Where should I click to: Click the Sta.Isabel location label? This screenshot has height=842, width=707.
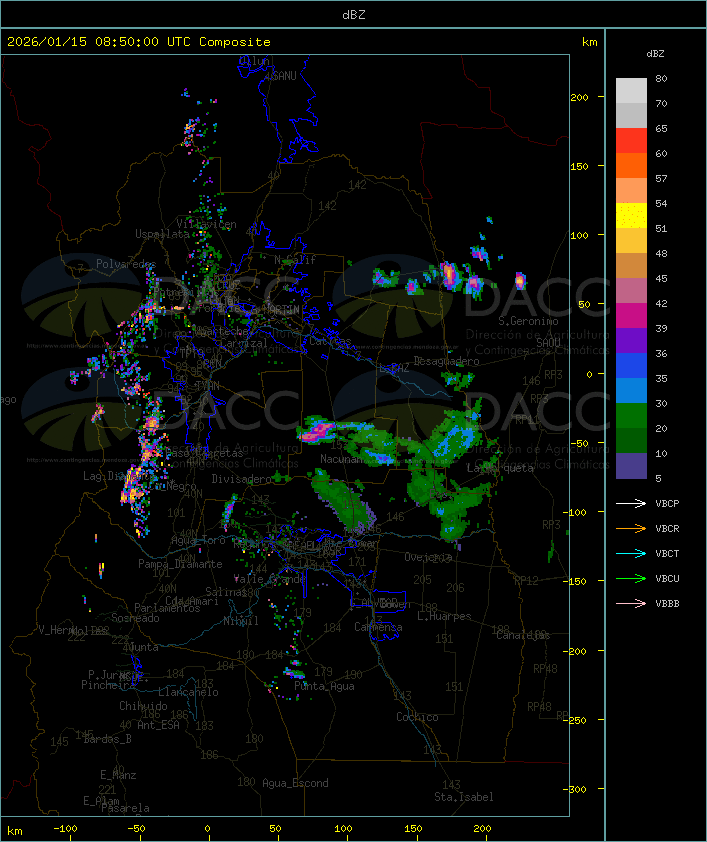464,797
